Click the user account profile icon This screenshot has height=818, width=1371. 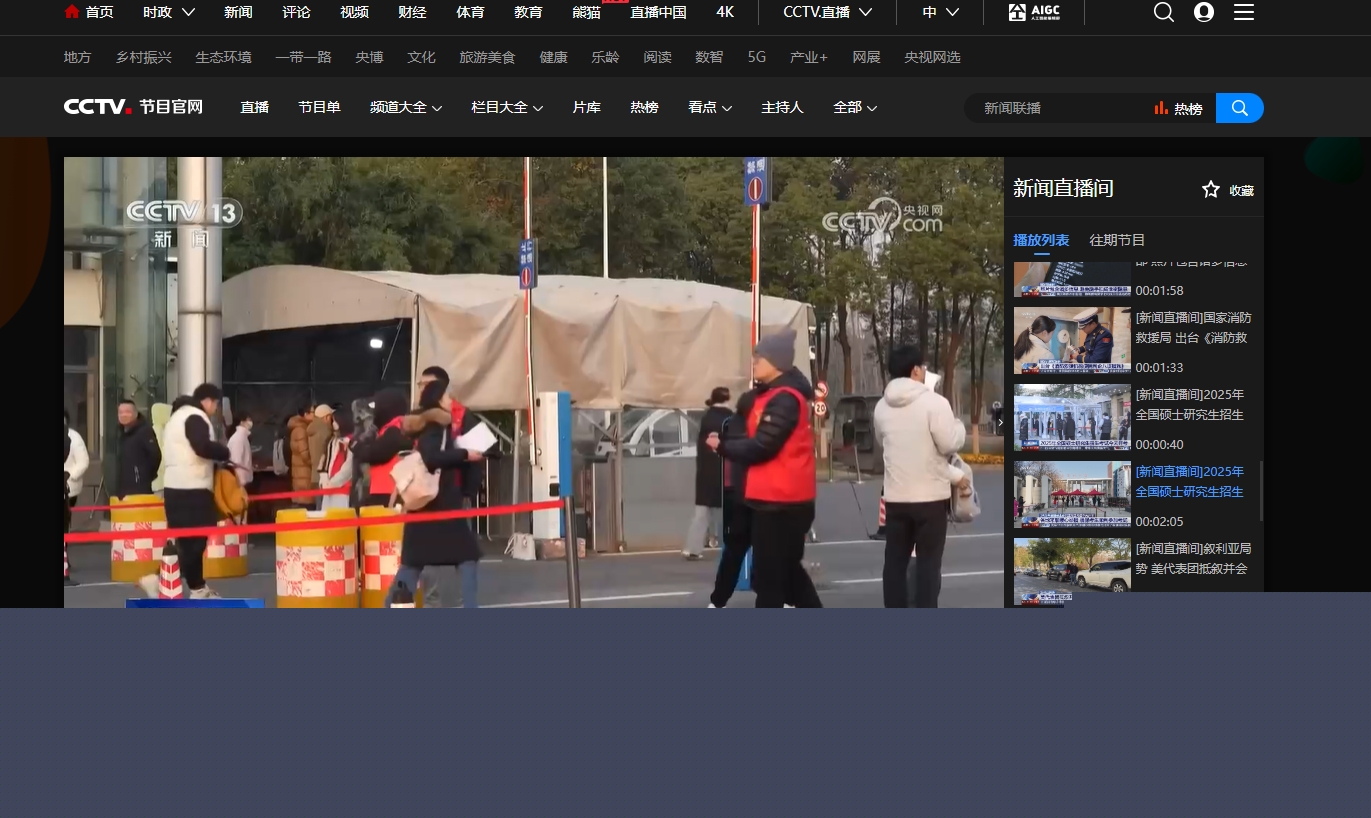(x=1204, y=12)
